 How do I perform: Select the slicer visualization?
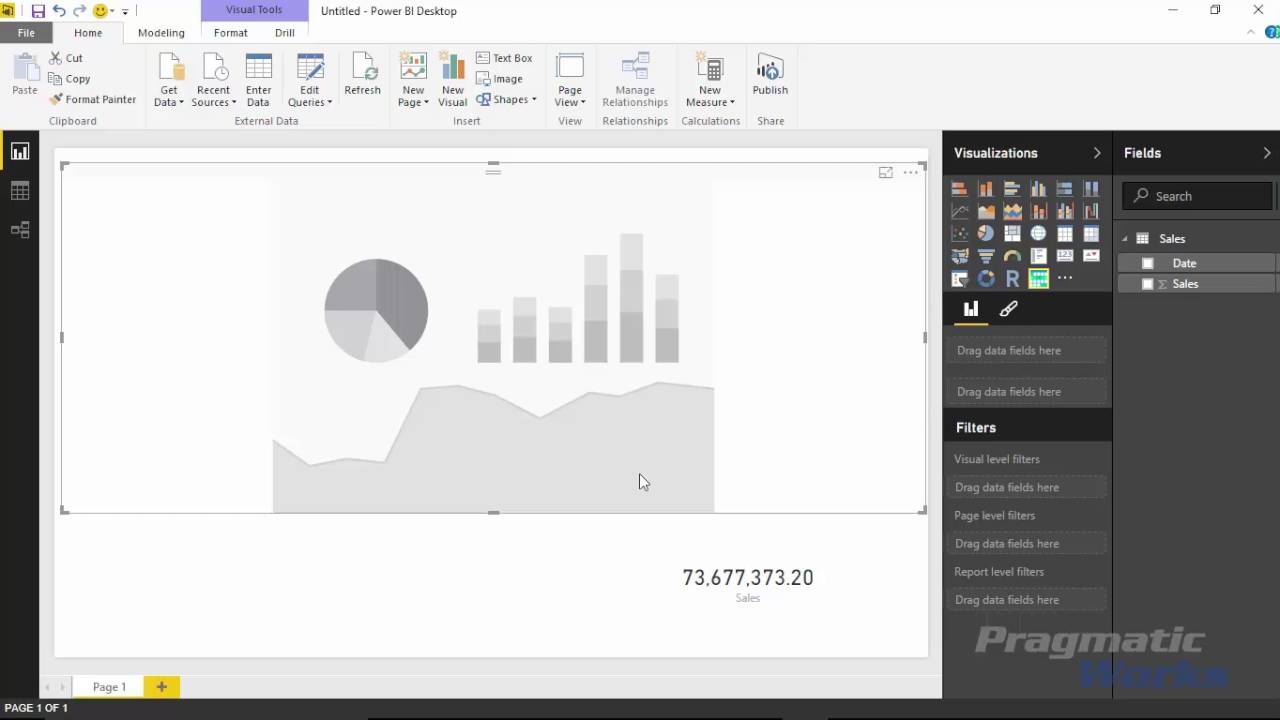[960, 279]
